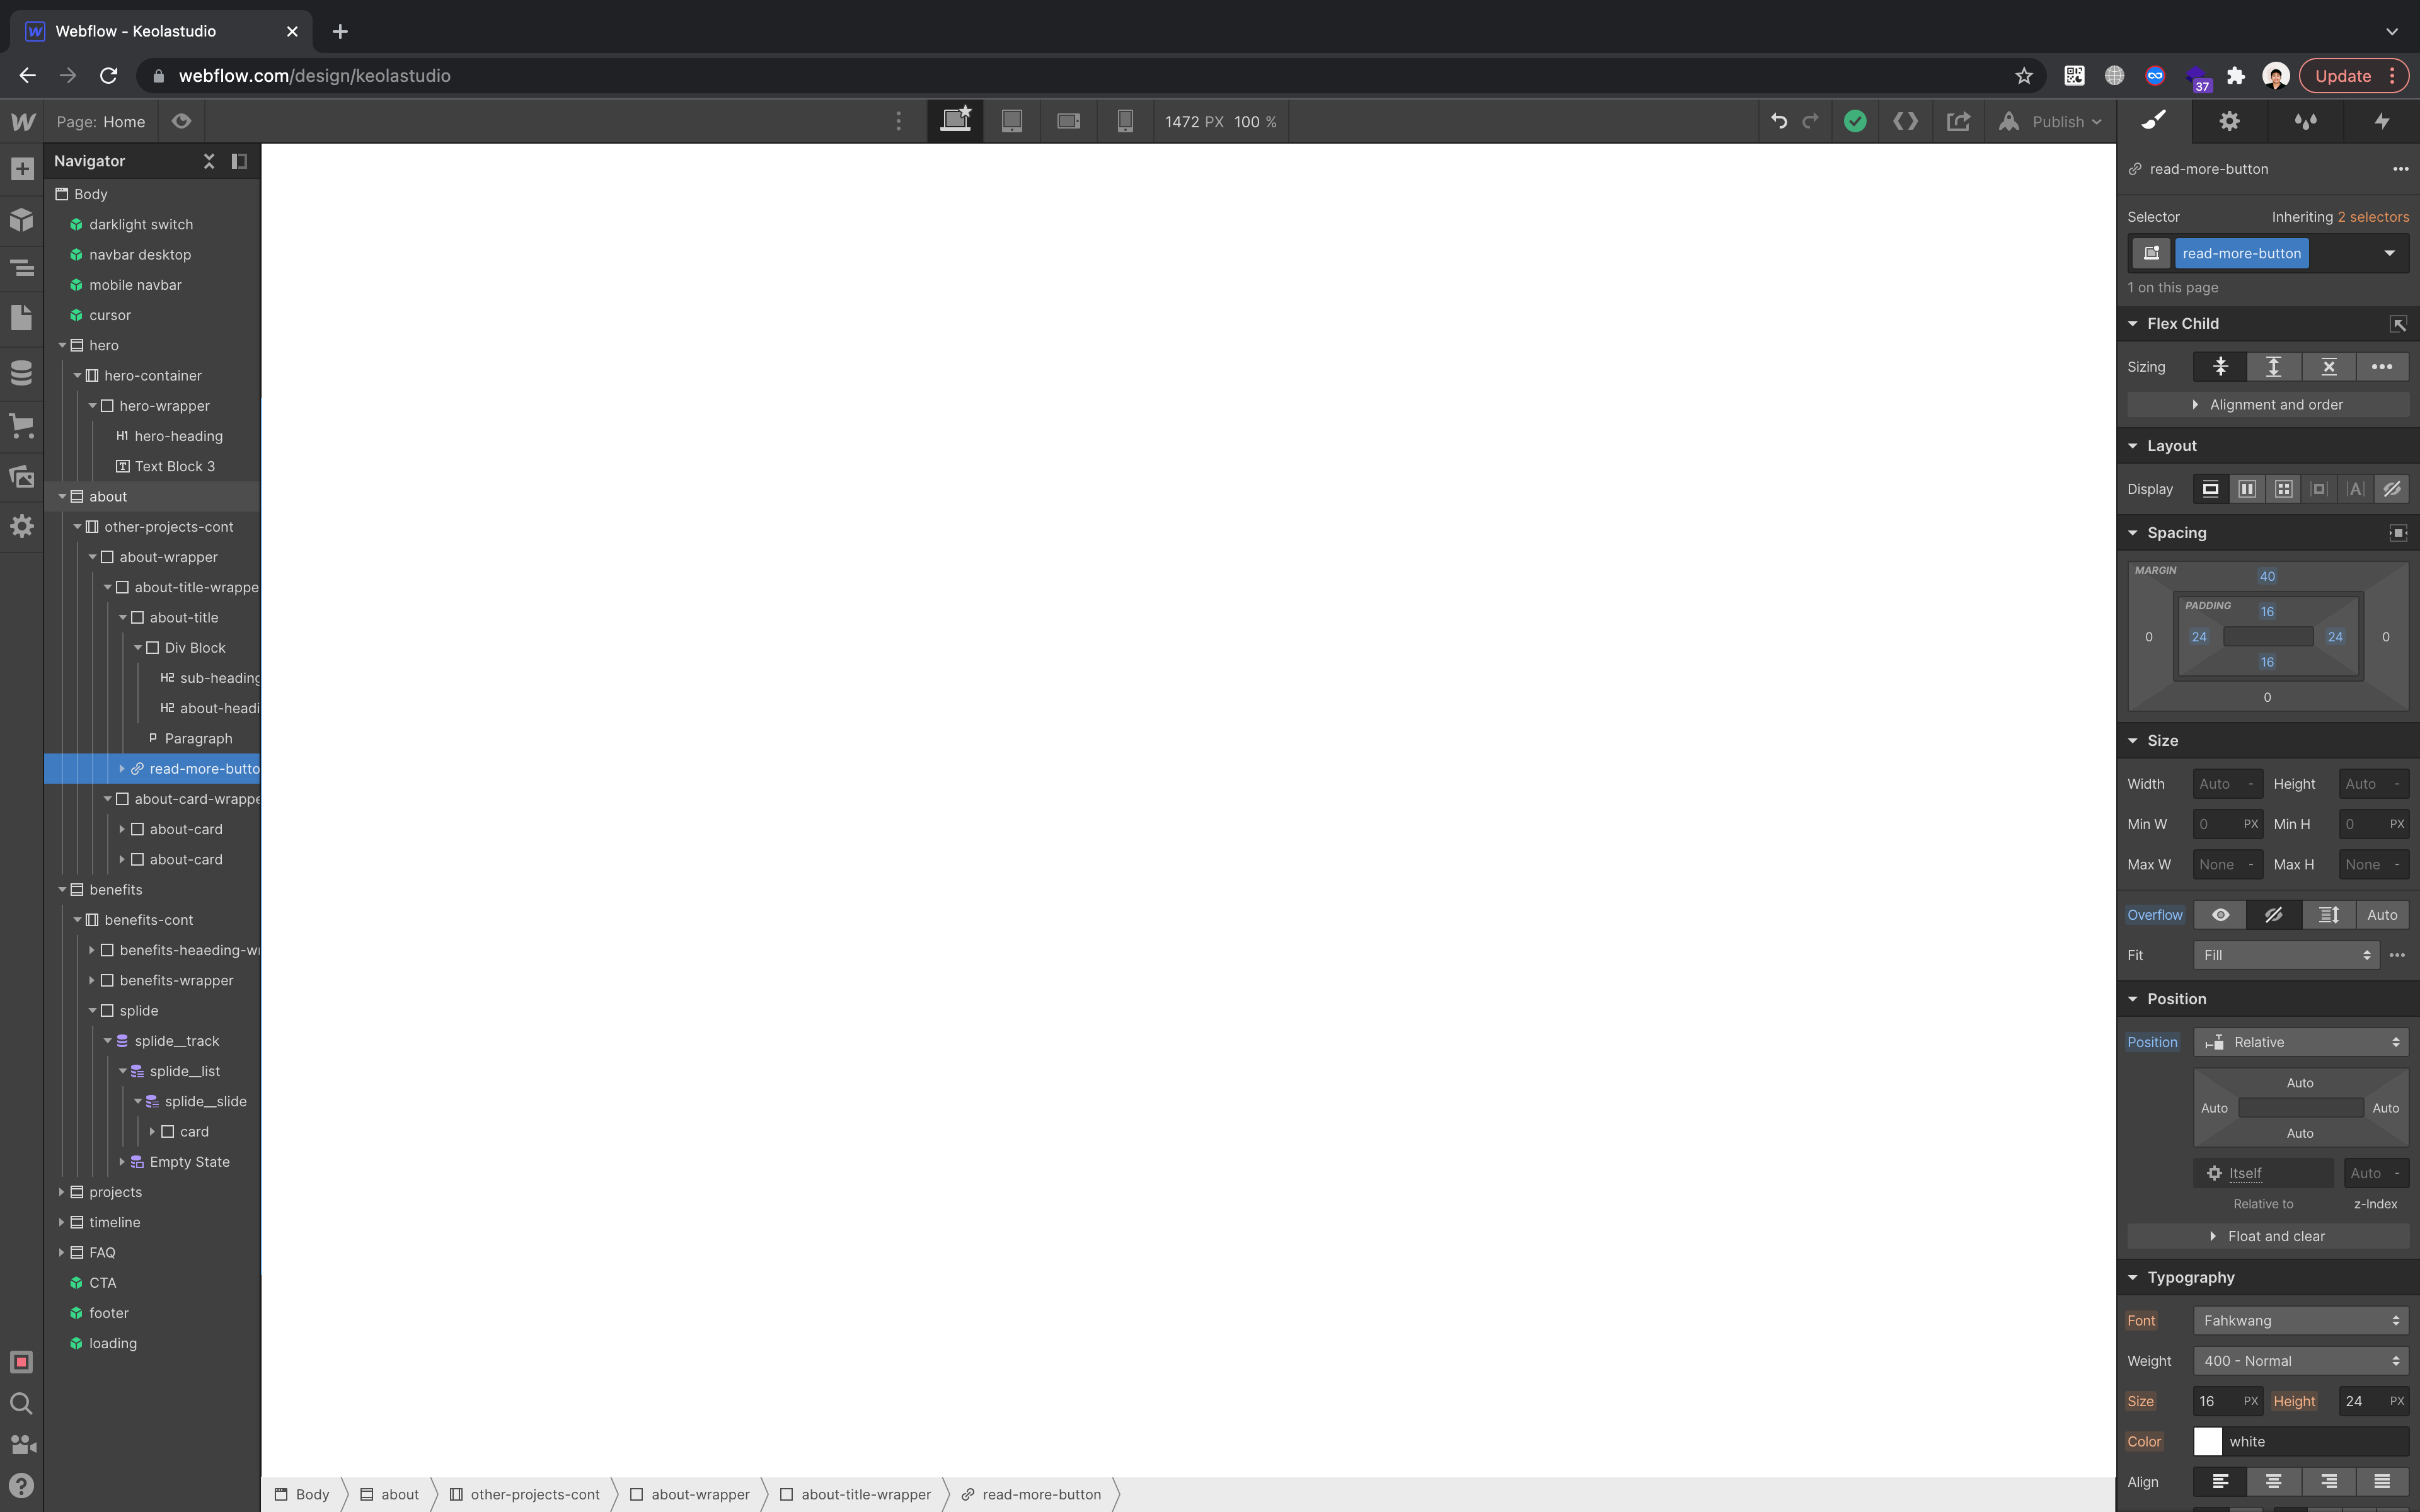Screen dimensions: 2420x1512
Task: Open the Pages panel icon
Action: point(22,318)
